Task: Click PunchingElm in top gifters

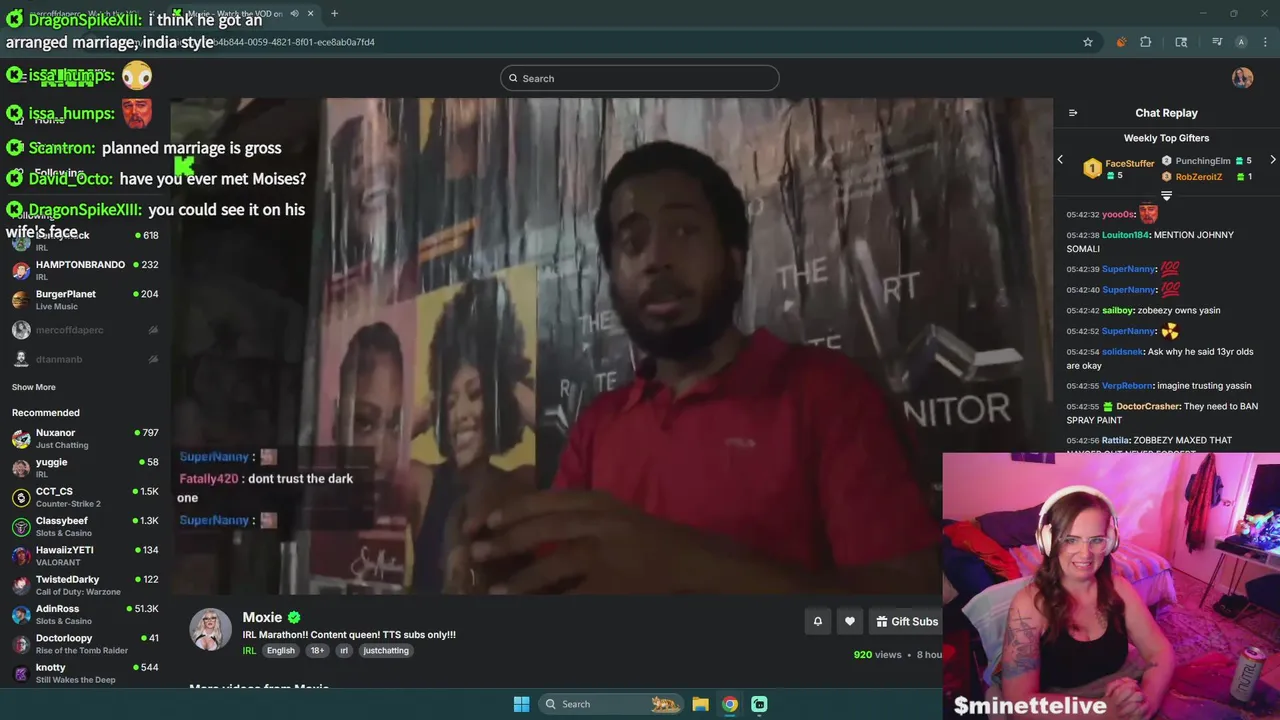Action: [1203, 160]
